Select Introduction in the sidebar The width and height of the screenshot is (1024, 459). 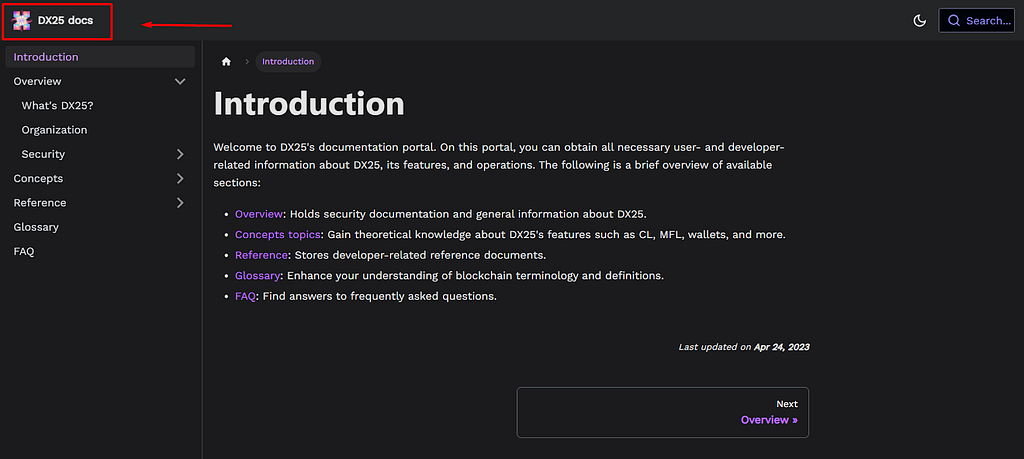click(x=100, y=57)
